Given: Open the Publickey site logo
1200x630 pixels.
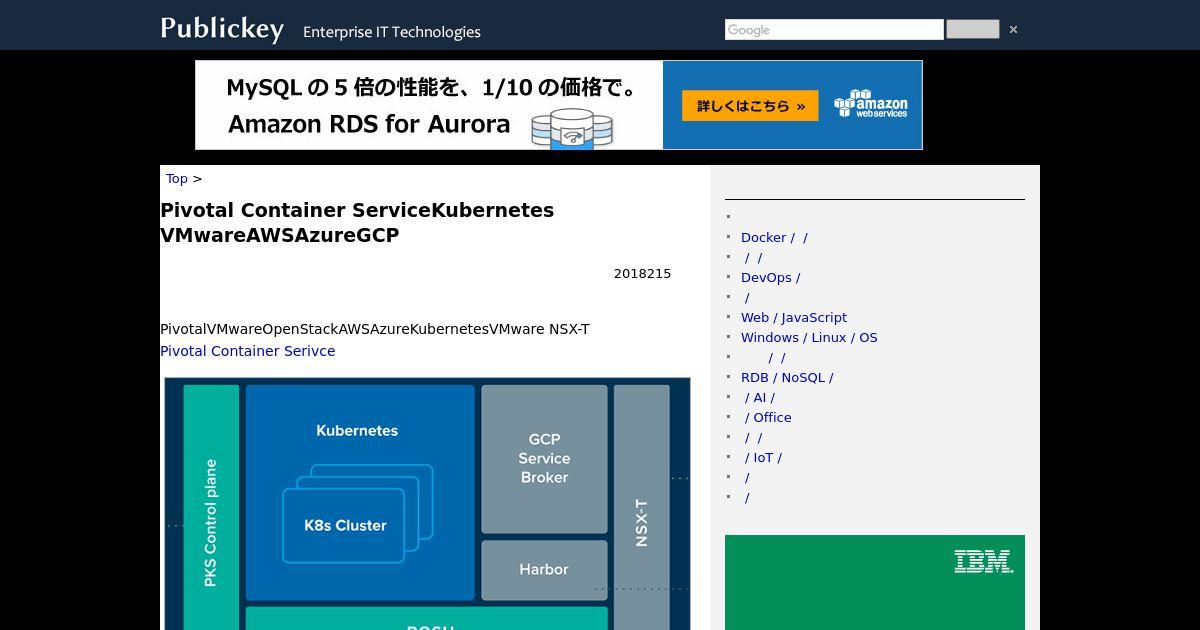Looking at the screenshot, I should [x=222, y=28].
